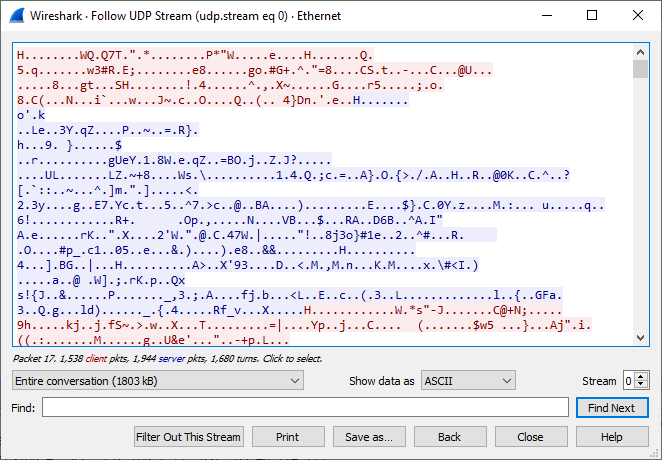The width and height of the screenshot is (662, 460).
Task: Increase the Stream number with up arrow
Action: 640,377
